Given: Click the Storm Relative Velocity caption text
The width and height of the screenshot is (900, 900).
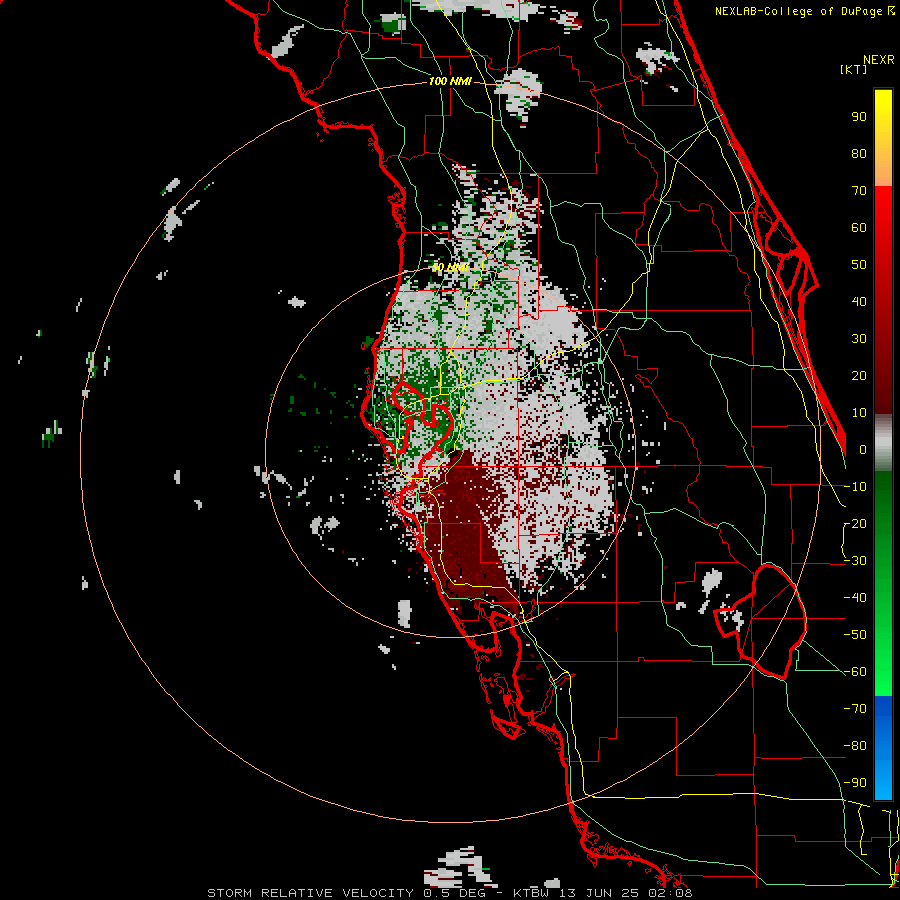Looking at the screenshot, I should (449, 893).
